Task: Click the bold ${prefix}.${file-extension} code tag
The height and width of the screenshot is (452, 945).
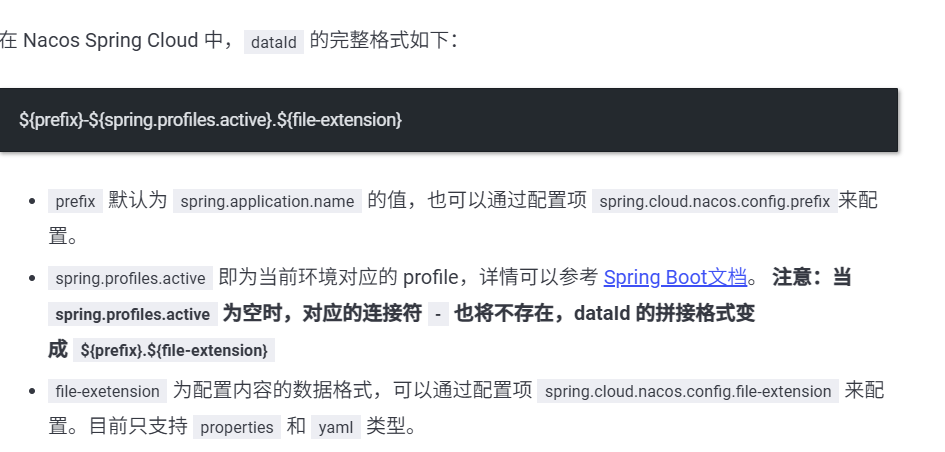Action: coord(174,350)
